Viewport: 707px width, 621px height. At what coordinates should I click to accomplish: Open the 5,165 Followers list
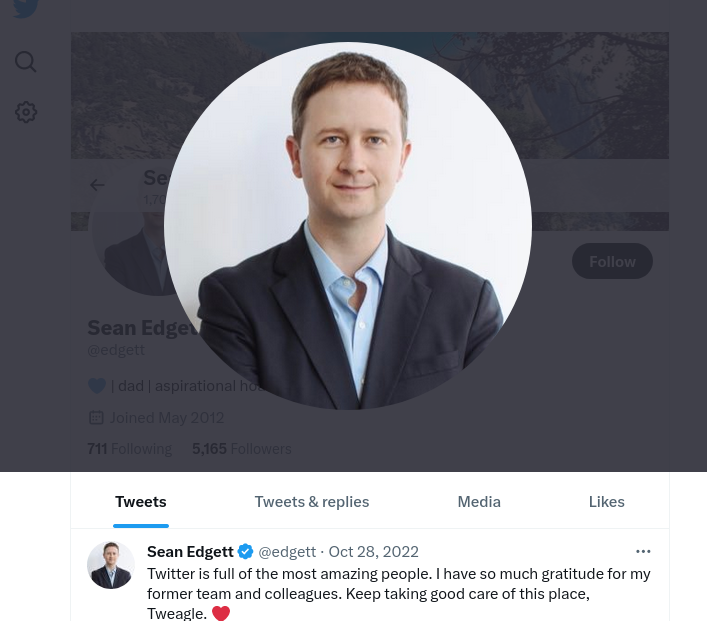tap(242, 449)
